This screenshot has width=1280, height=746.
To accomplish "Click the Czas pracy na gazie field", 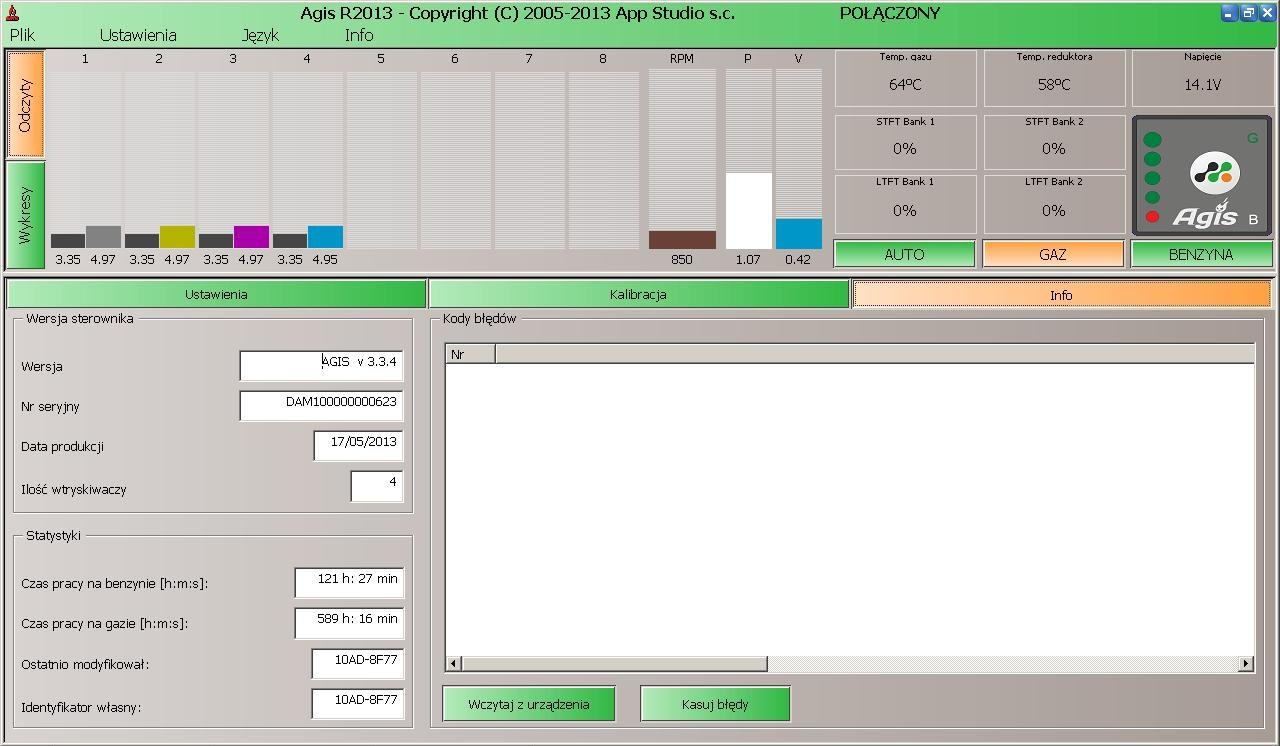I will pos(349,622).
